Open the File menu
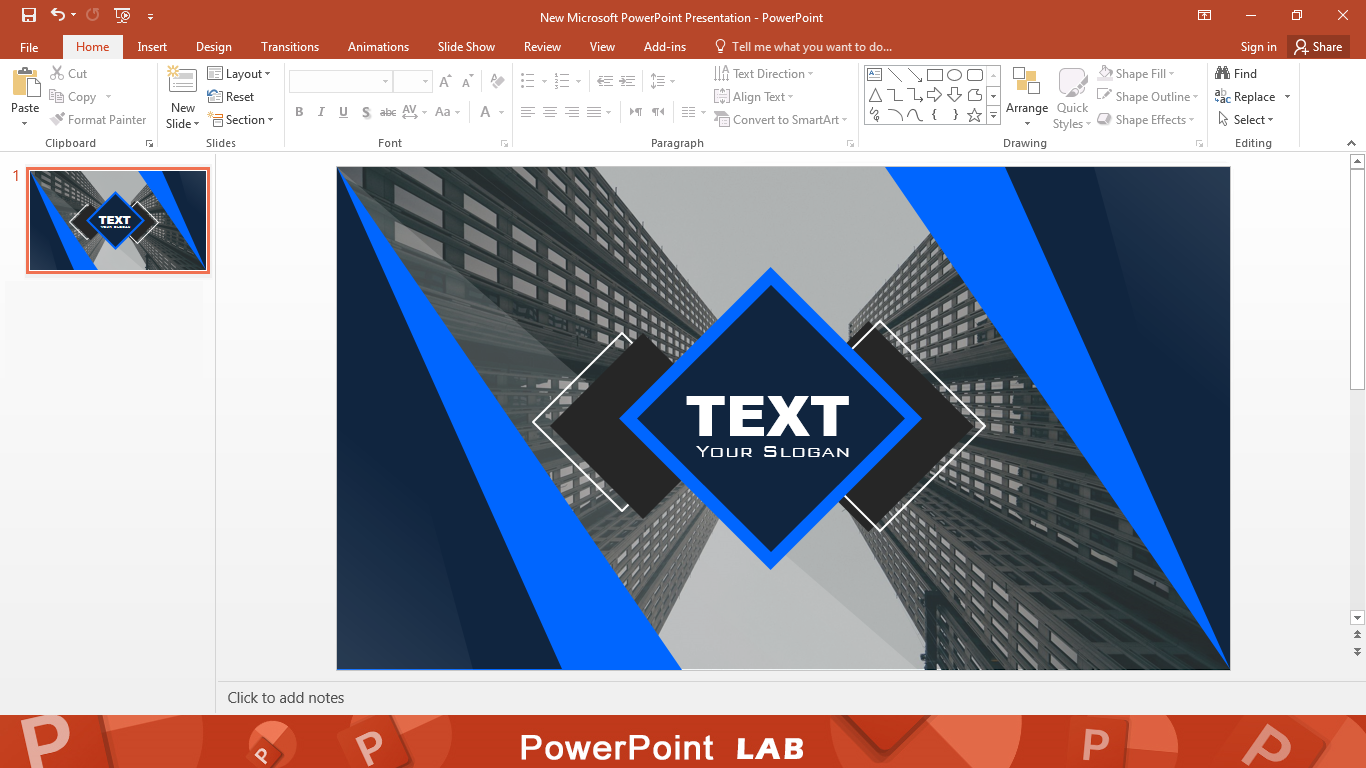The image size is (1366, 768). [x=29, y=47]
